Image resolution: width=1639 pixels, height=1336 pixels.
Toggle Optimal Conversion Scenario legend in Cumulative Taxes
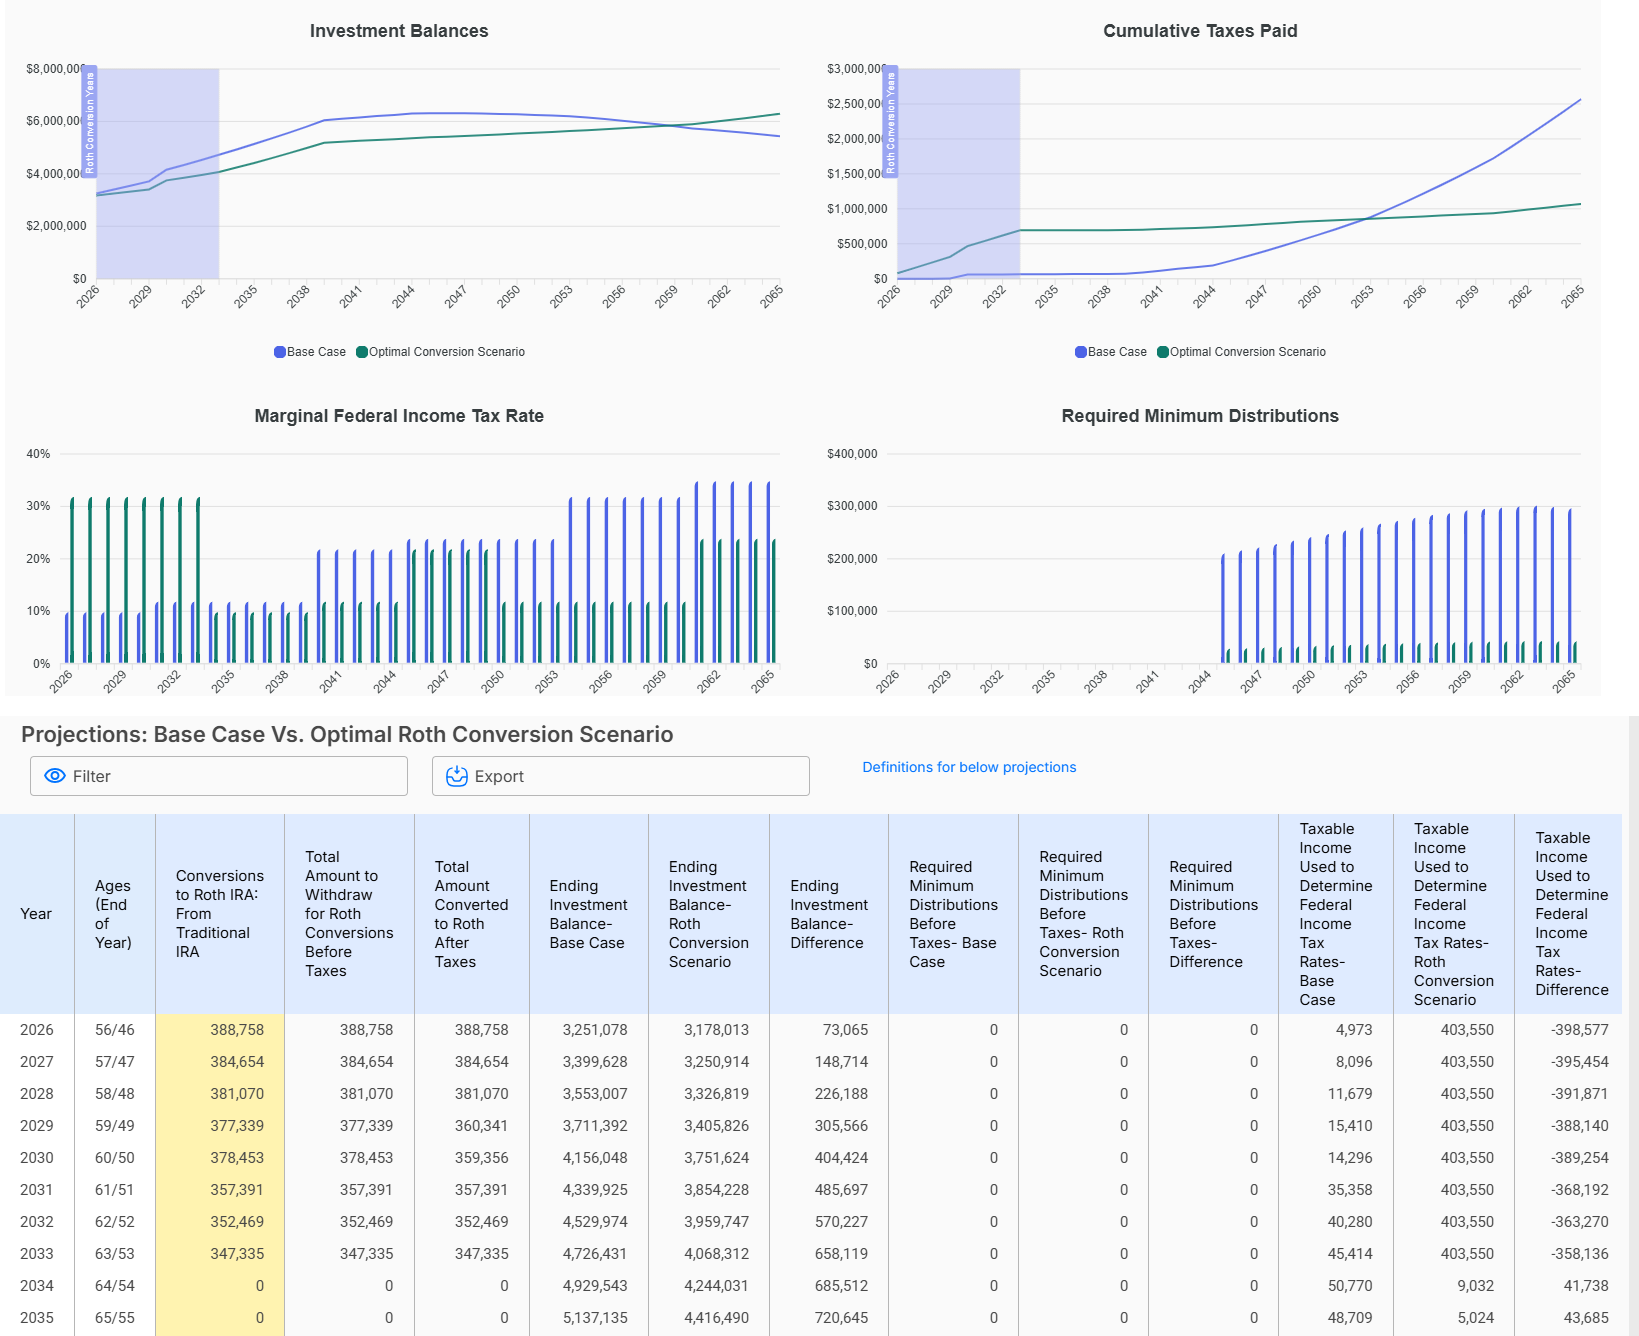1241,352
